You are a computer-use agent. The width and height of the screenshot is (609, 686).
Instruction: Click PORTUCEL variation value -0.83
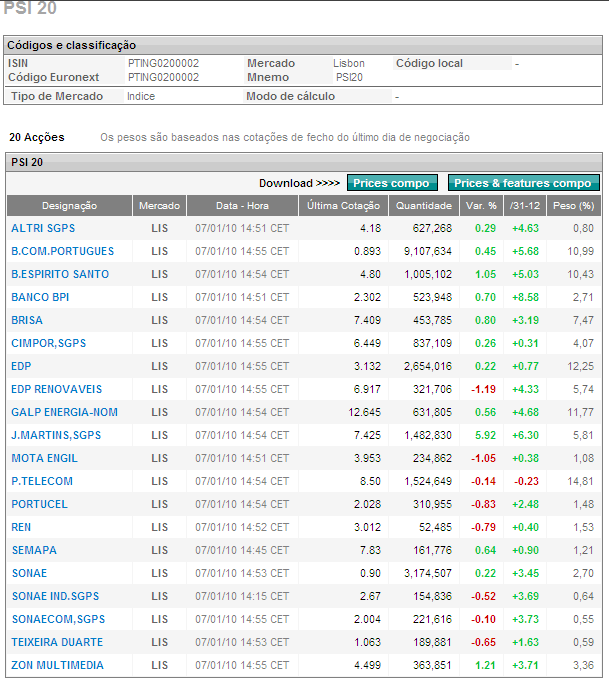click(x=483, y=504)
